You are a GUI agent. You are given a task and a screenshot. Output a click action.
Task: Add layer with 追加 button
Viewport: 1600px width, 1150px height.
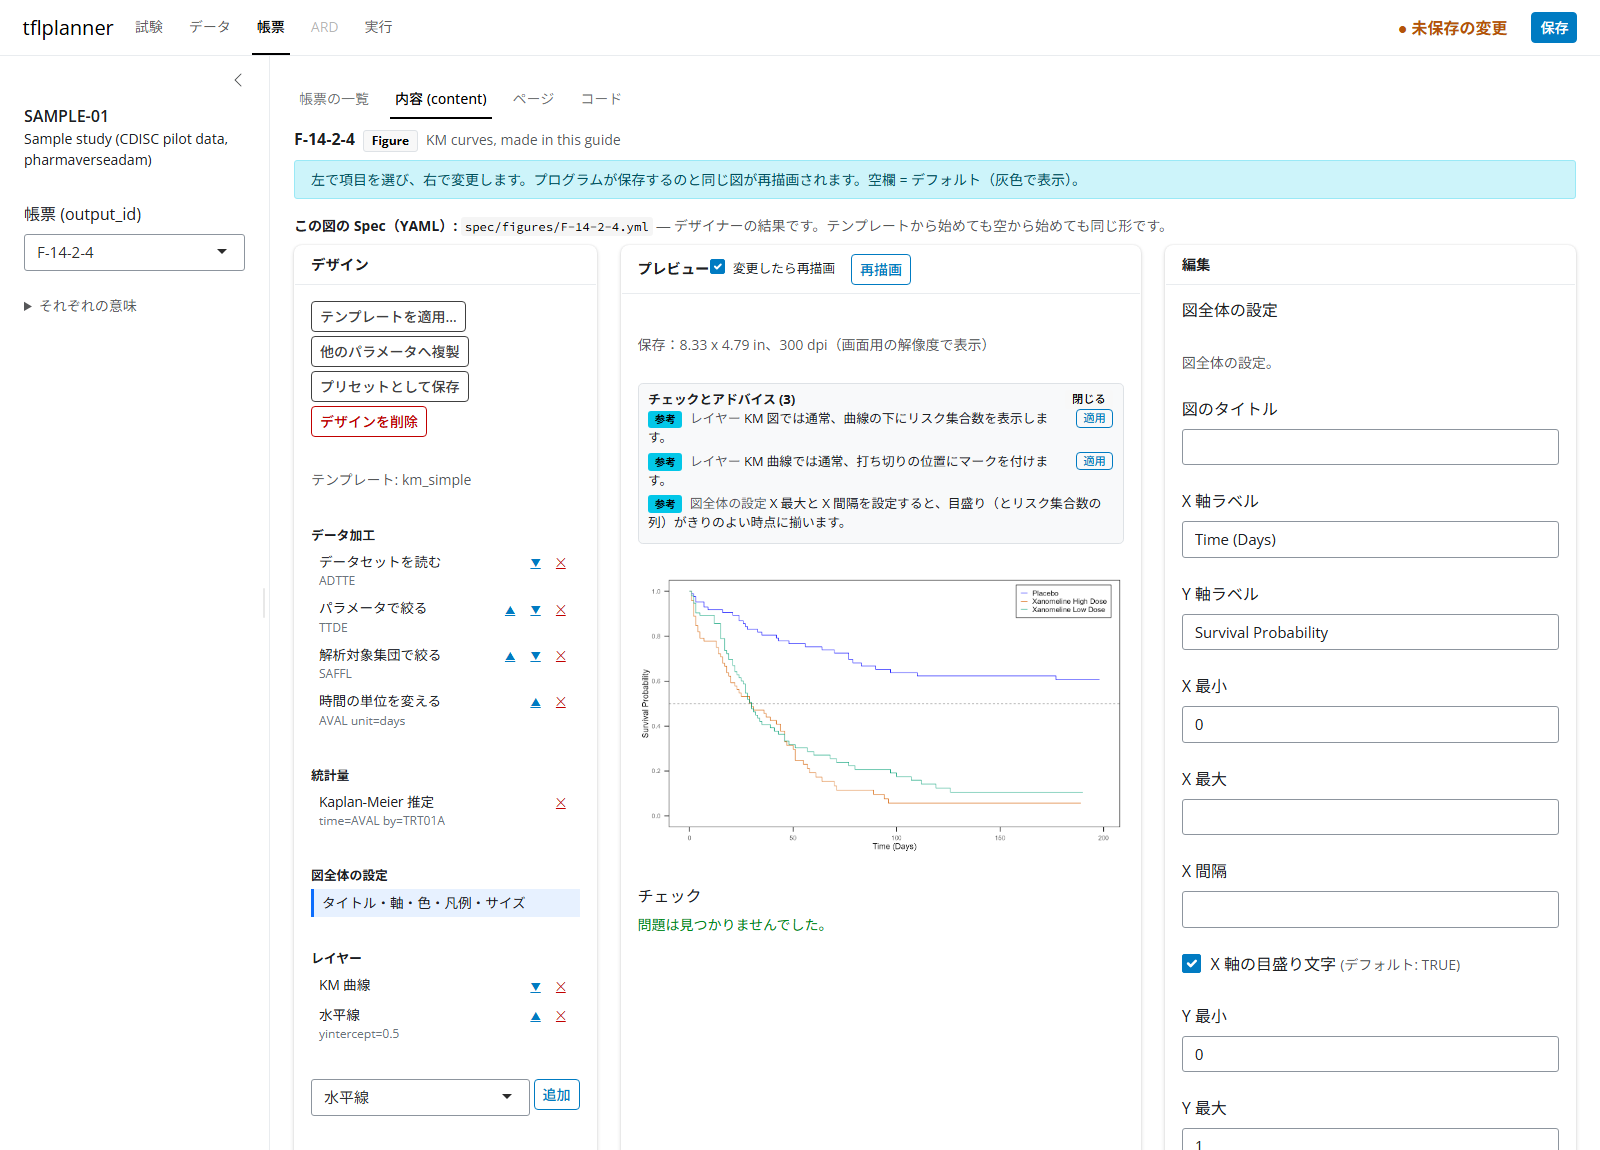coord(557,1095)
